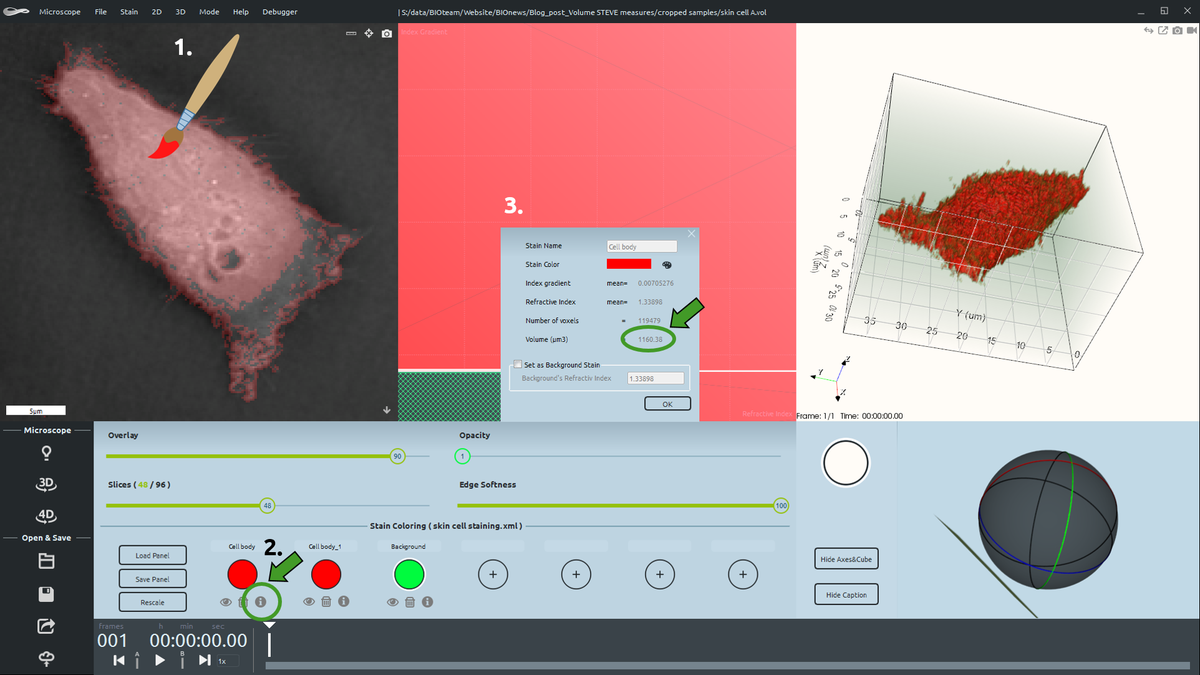Image resolution: width=1200 pixels, height=675 pixels.
Task: Take a snapshot of the 2D view
Action: tap(387, 33)
